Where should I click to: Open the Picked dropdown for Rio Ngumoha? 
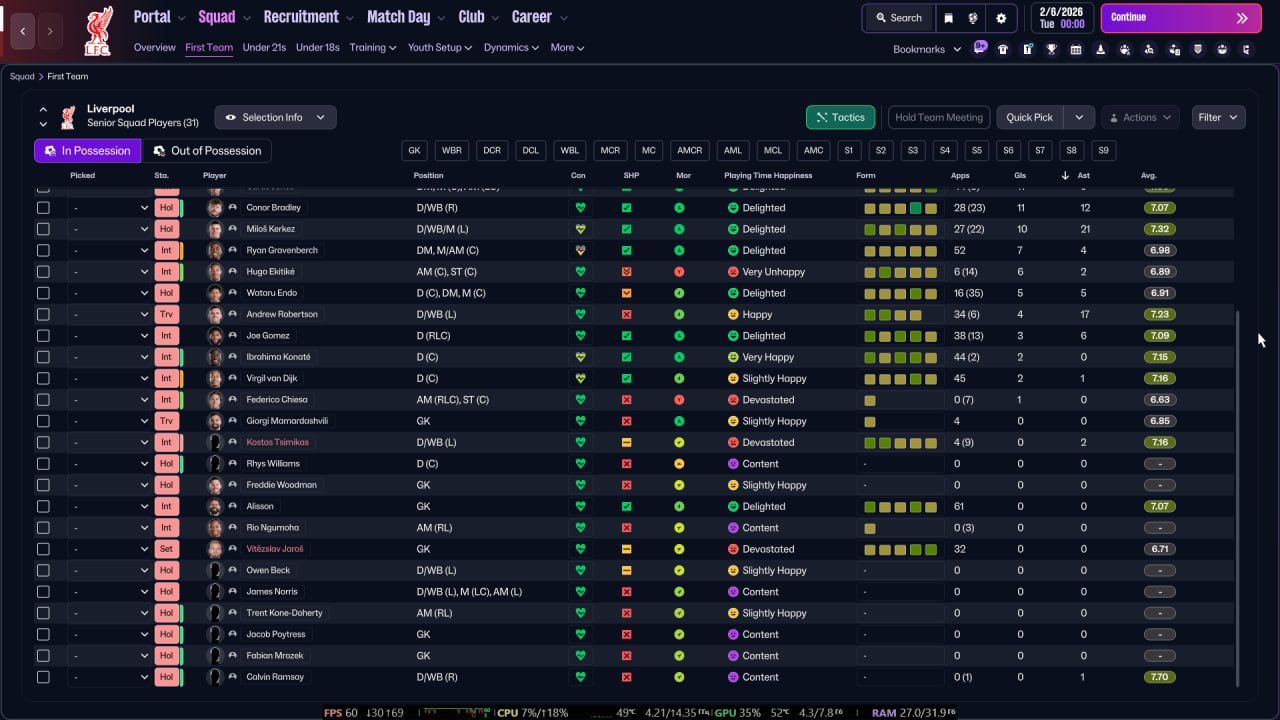point(109,527)
